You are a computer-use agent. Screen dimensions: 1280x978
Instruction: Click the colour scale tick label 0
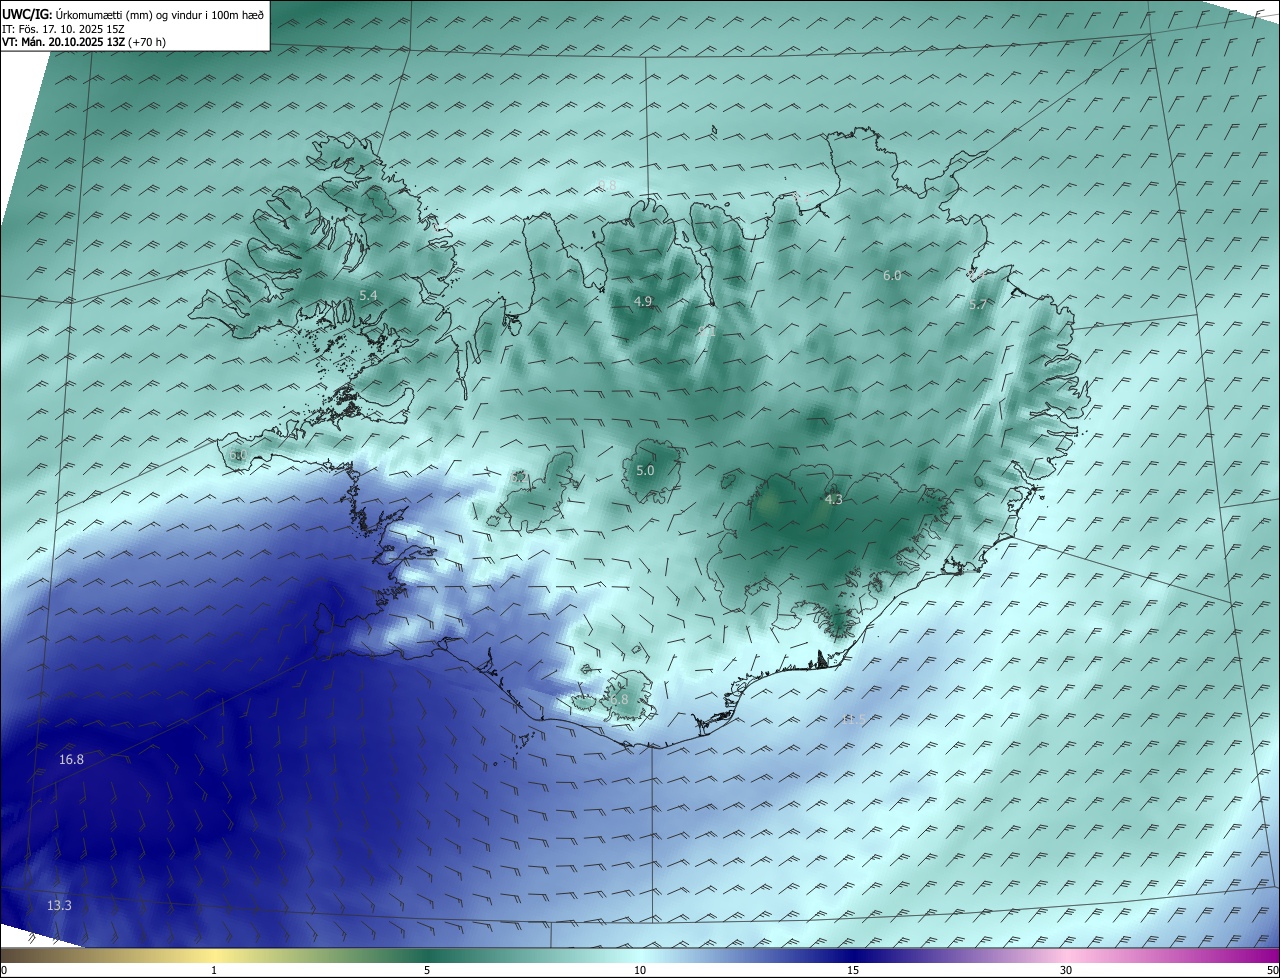click(x=4, y=970)
